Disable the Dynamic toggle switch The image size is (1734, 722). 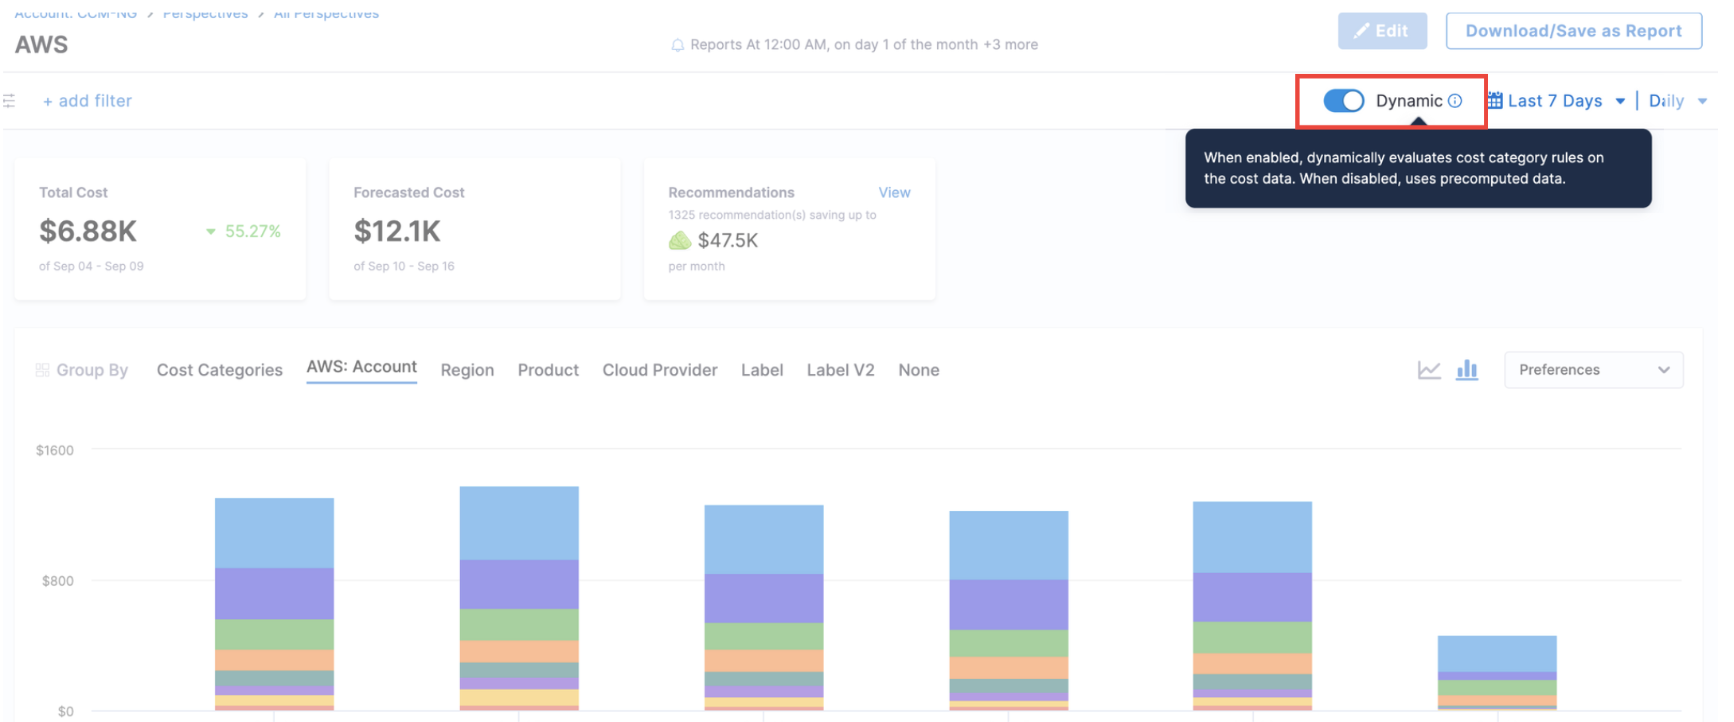(x=1343, y=101)
